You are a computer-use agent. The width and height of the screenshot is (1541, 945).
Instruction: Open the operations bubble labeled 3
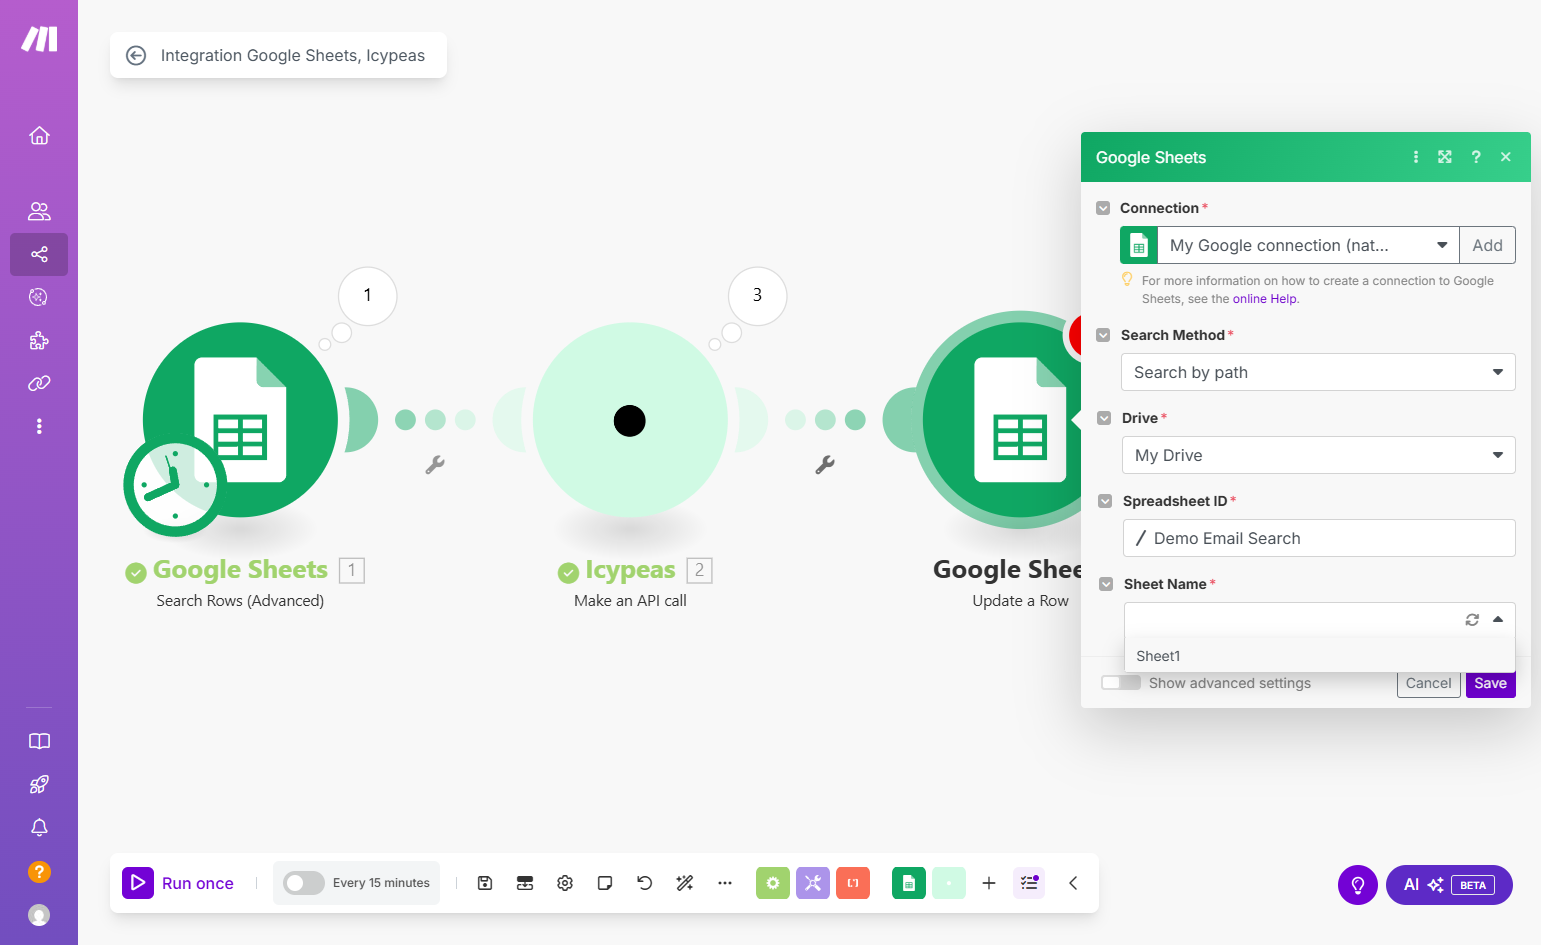[x=757, y=296]
